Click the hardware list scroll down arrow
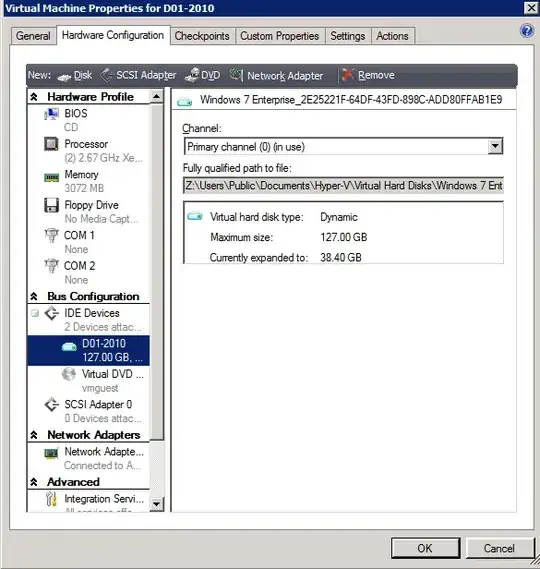 pyautogui.click(x=156, y=504)
